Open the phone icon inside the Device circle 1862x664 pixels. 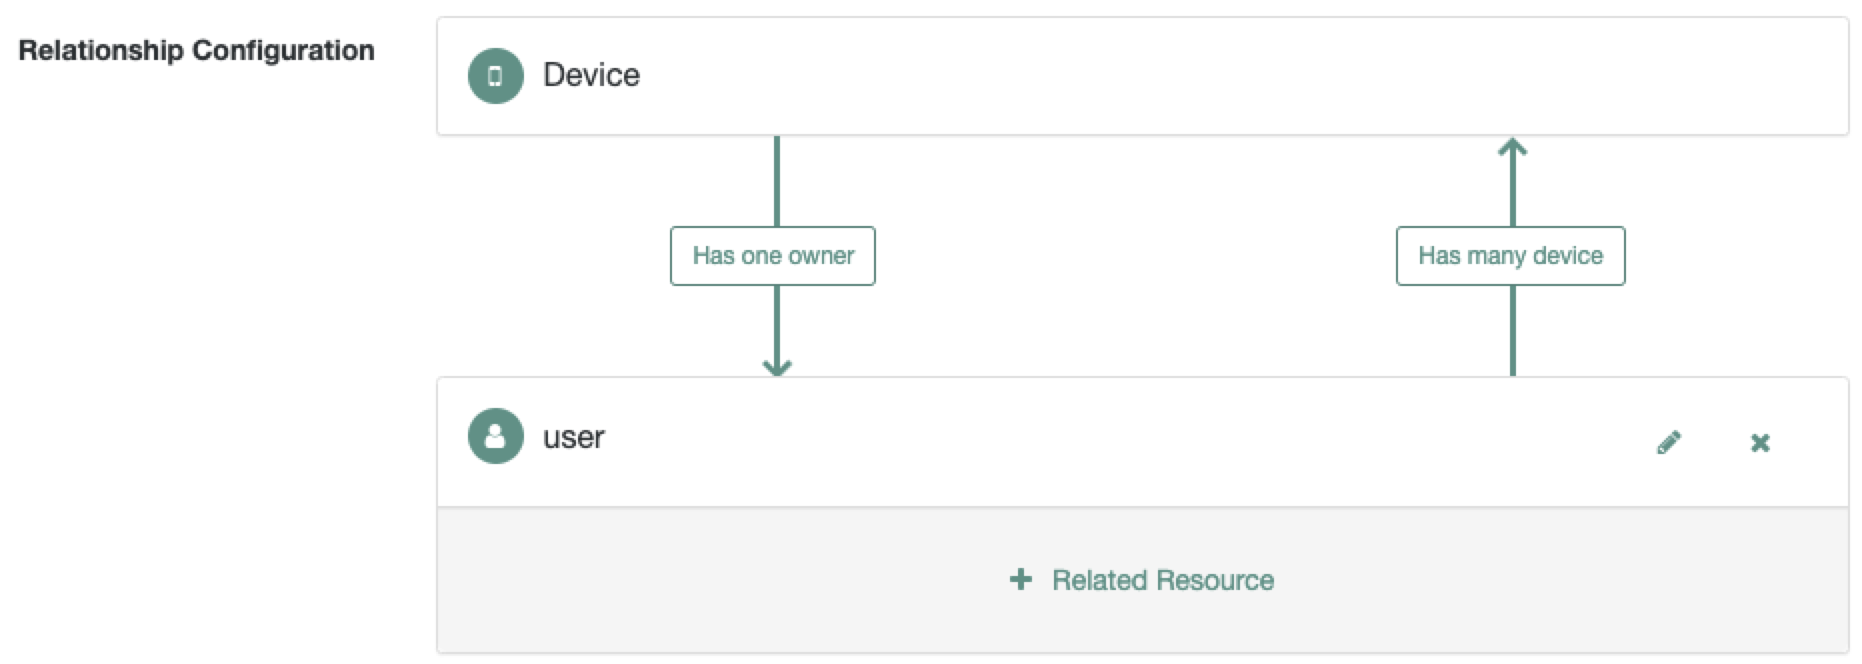coord(495,75)
